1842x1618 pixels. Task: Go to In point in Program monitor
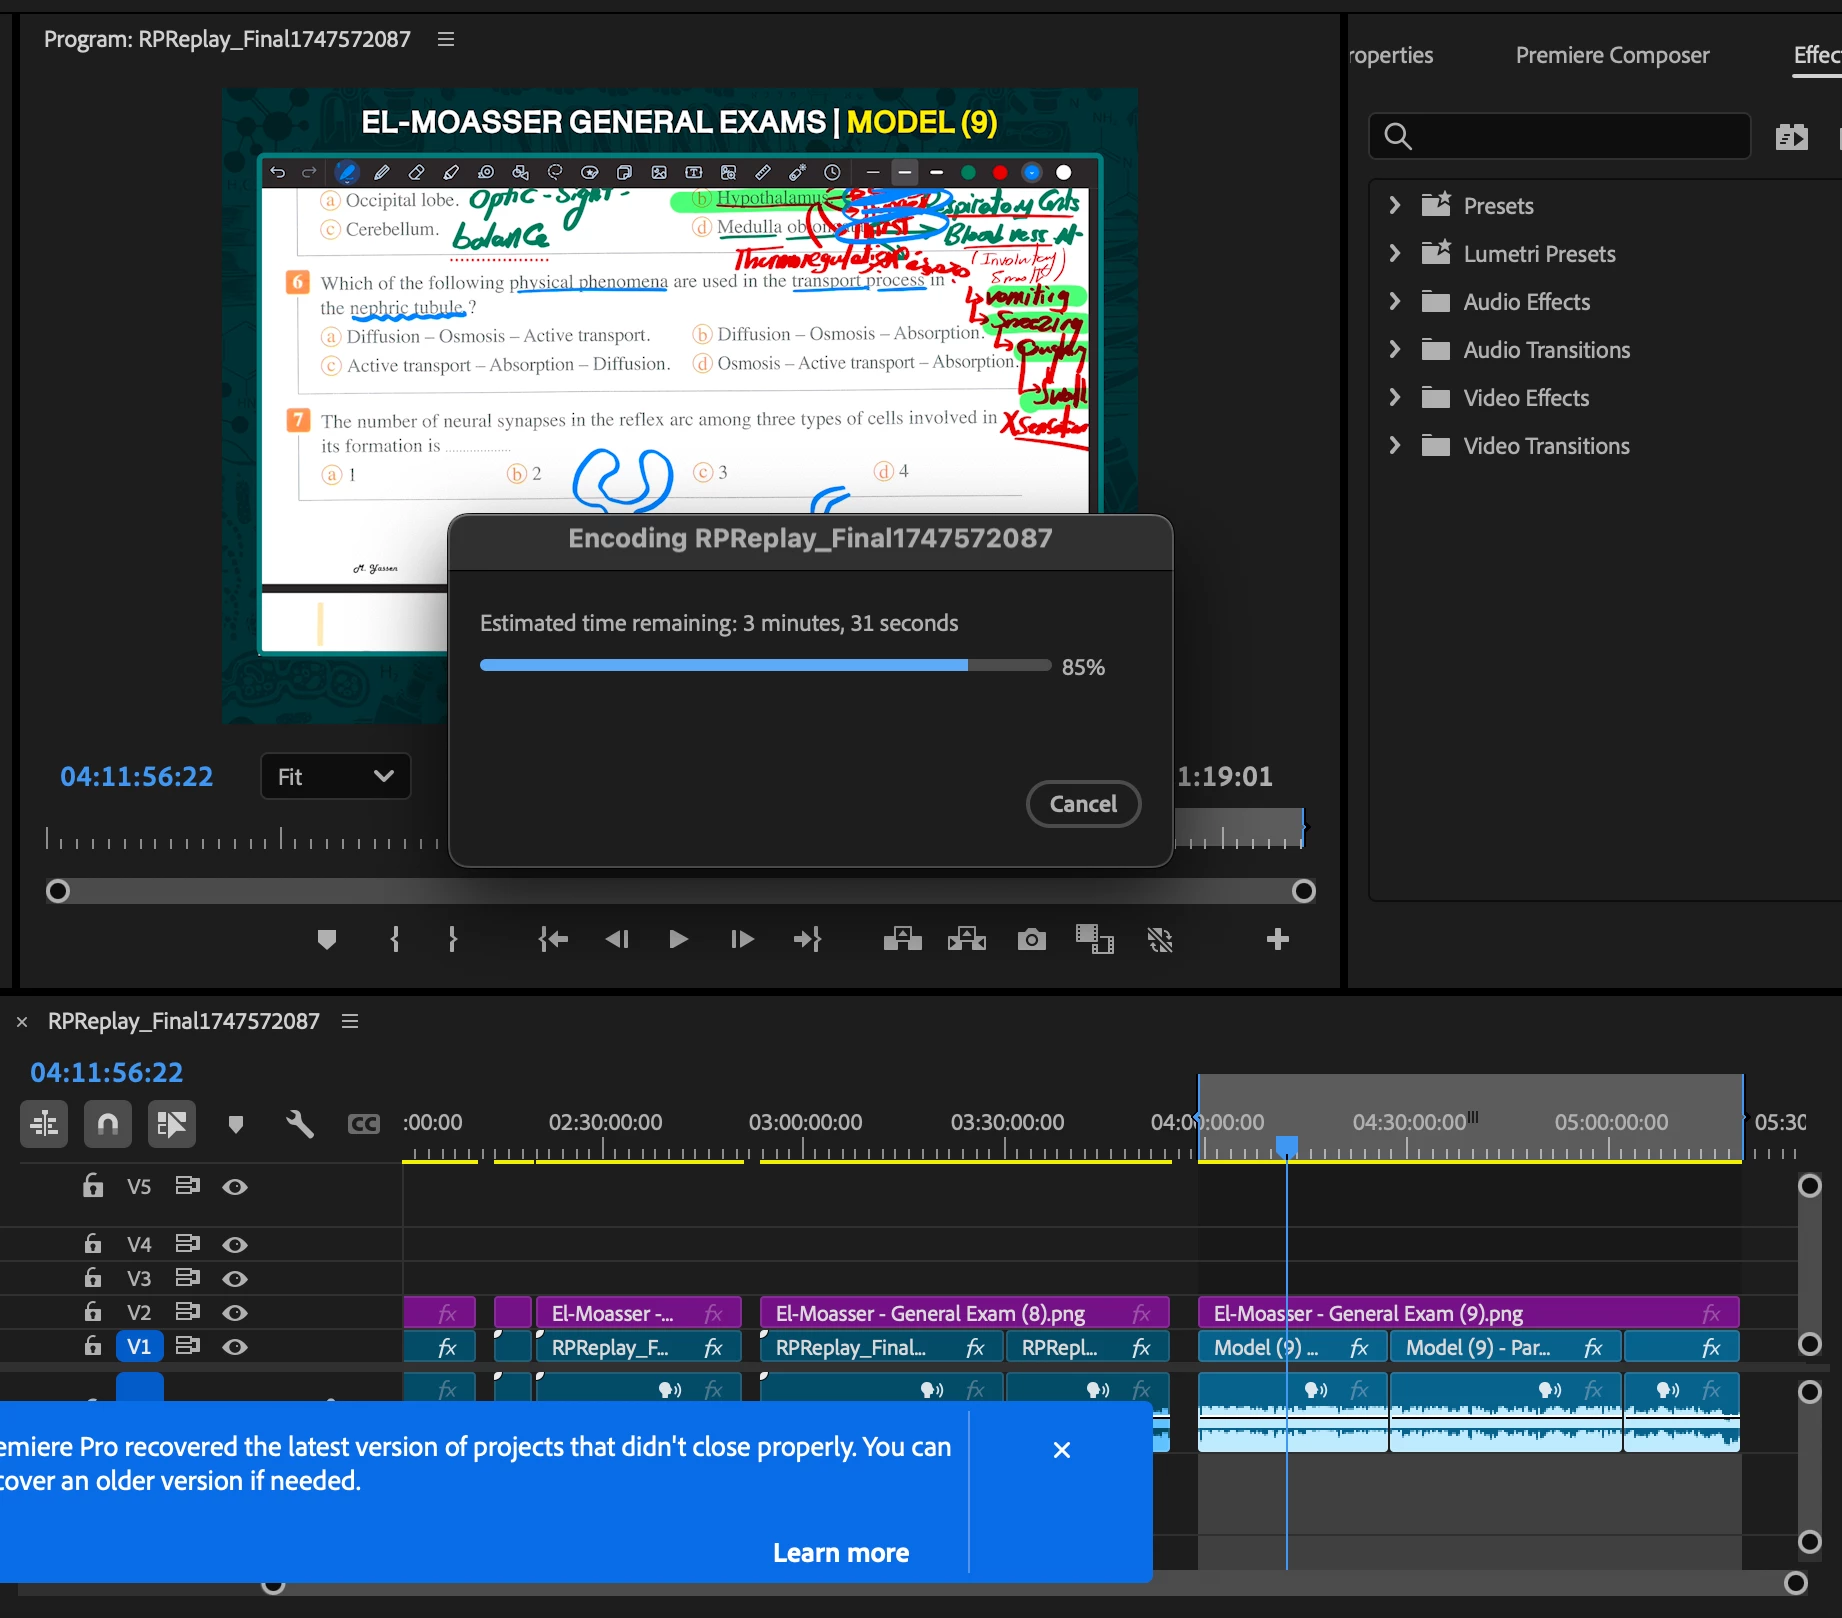(553, 939)
